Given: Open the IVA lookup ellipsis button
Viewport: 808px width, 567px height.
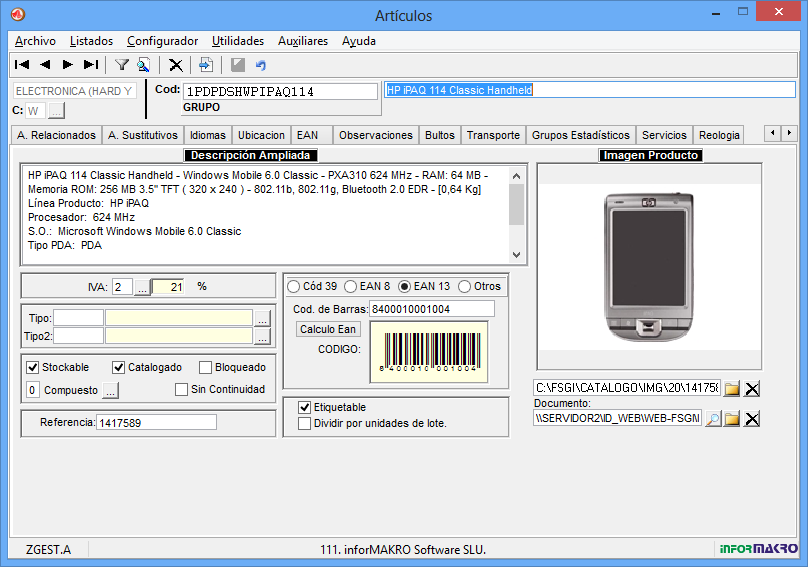Looking at the screenshot, I should pos(142,287).
